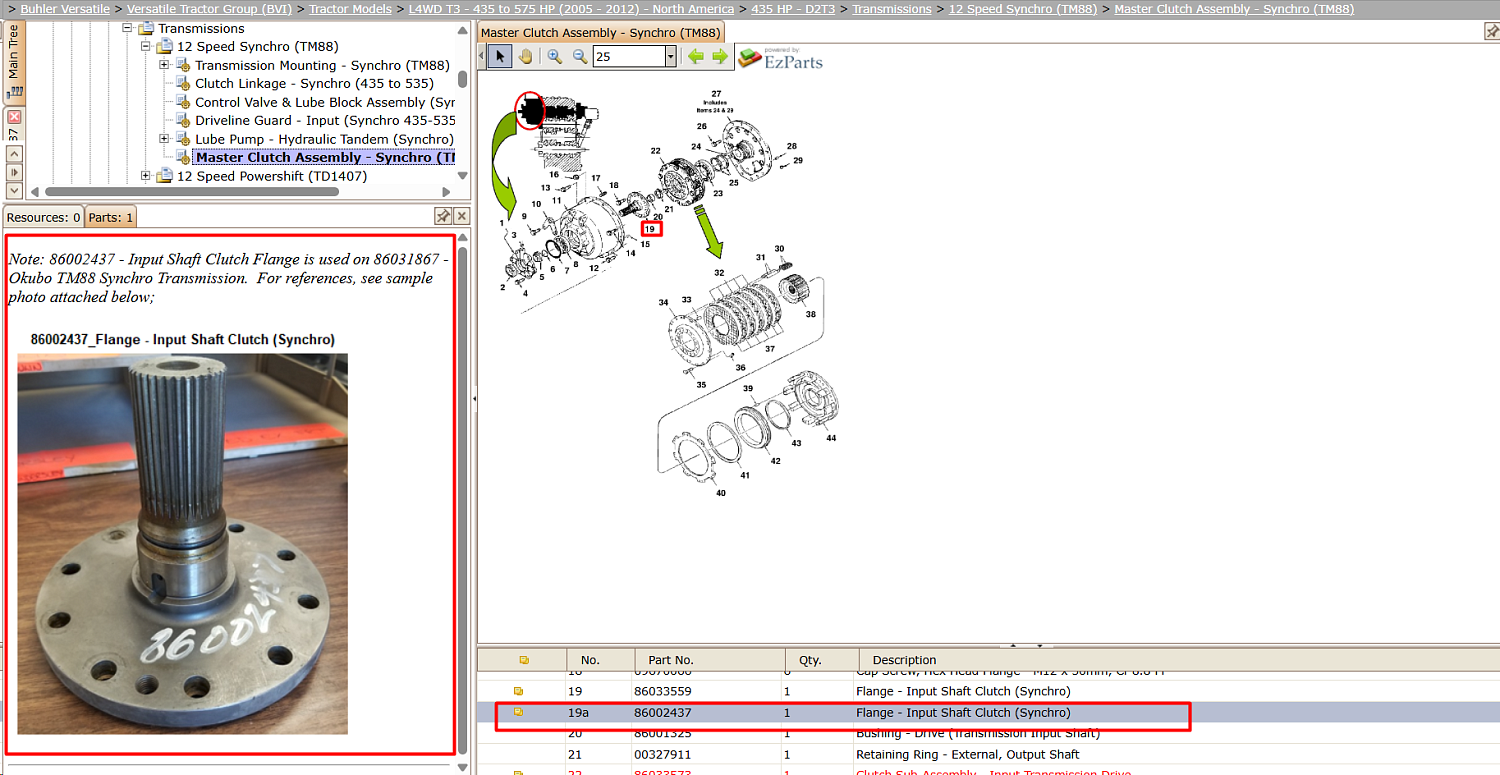
Task: Click the tree panel vertical scrollbar thumb
Action: (462, 78)
